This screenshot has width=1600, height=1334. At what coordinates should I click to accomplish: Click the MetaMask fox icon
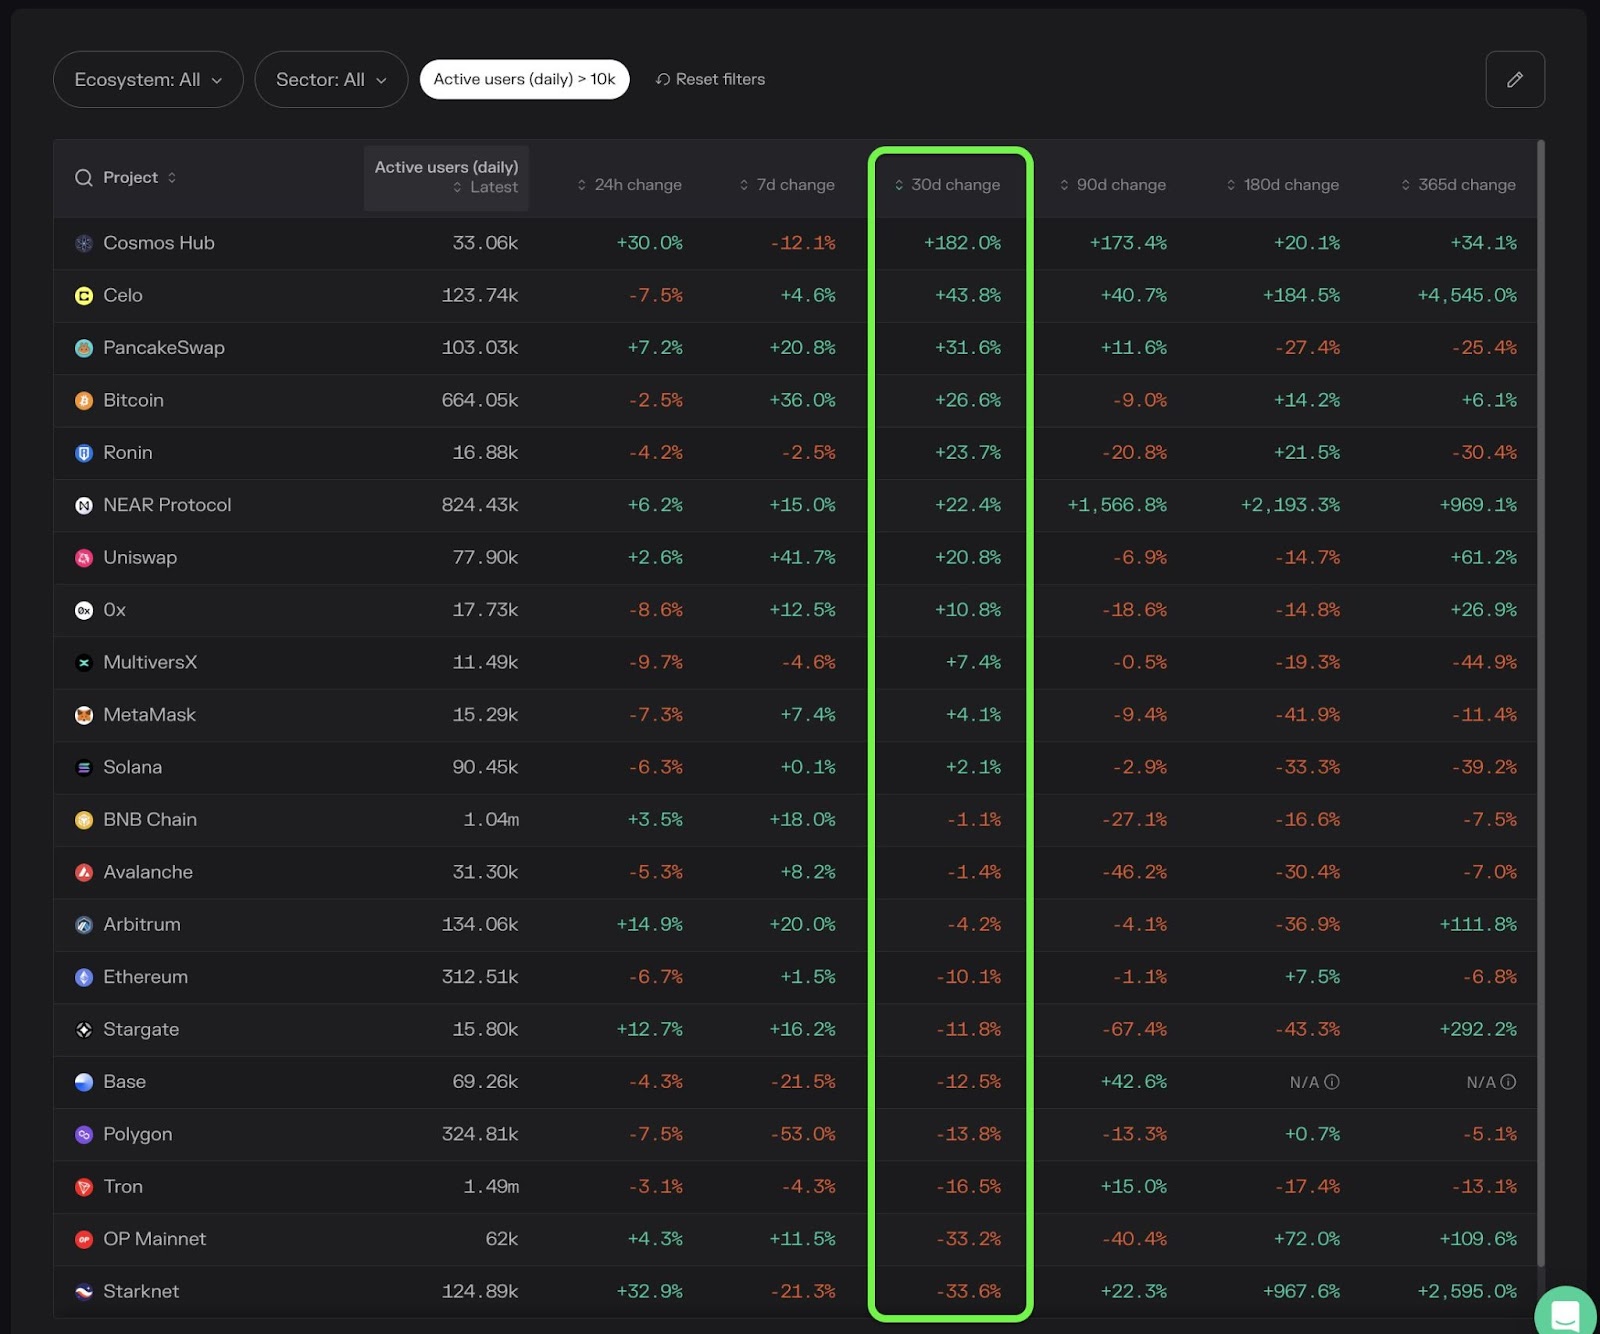coord(84,715)
